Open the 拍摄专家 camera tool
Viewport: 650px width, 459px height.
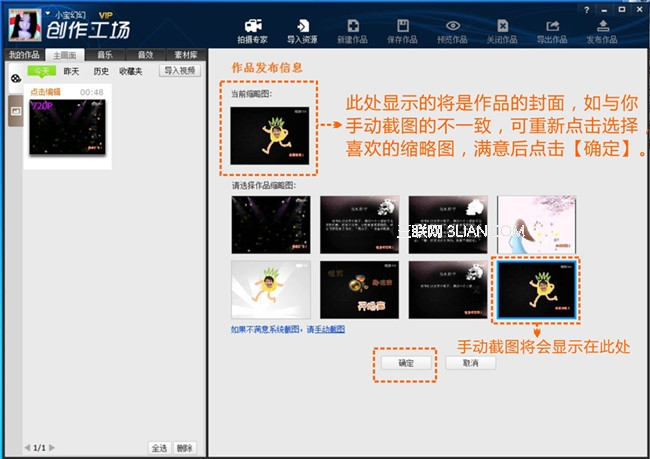click(252, 31)
